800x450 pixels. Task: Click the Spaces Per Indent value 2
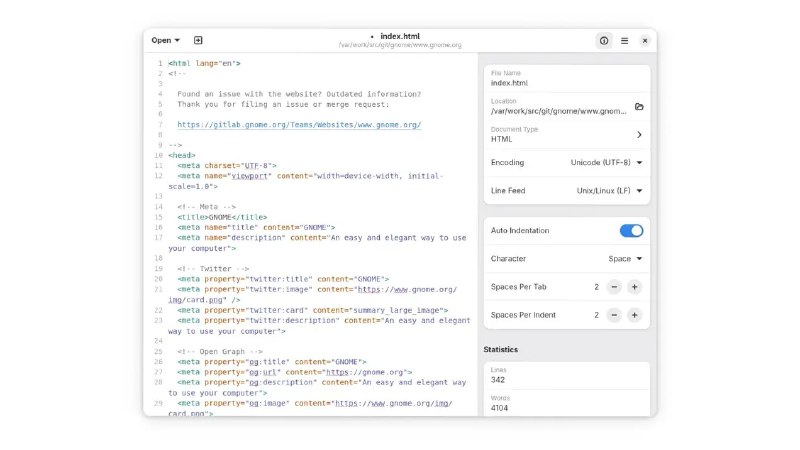point(596,315)
